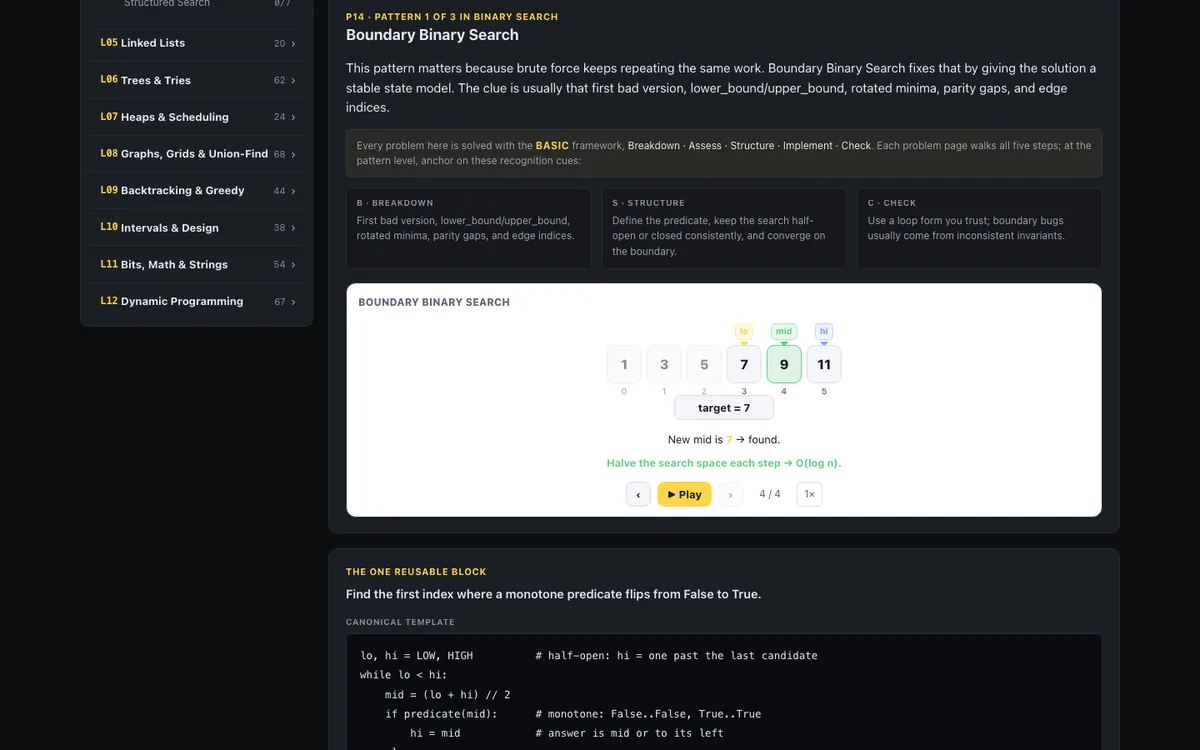
Task: Change playback speed with 1× button
Action: [809, 494]
